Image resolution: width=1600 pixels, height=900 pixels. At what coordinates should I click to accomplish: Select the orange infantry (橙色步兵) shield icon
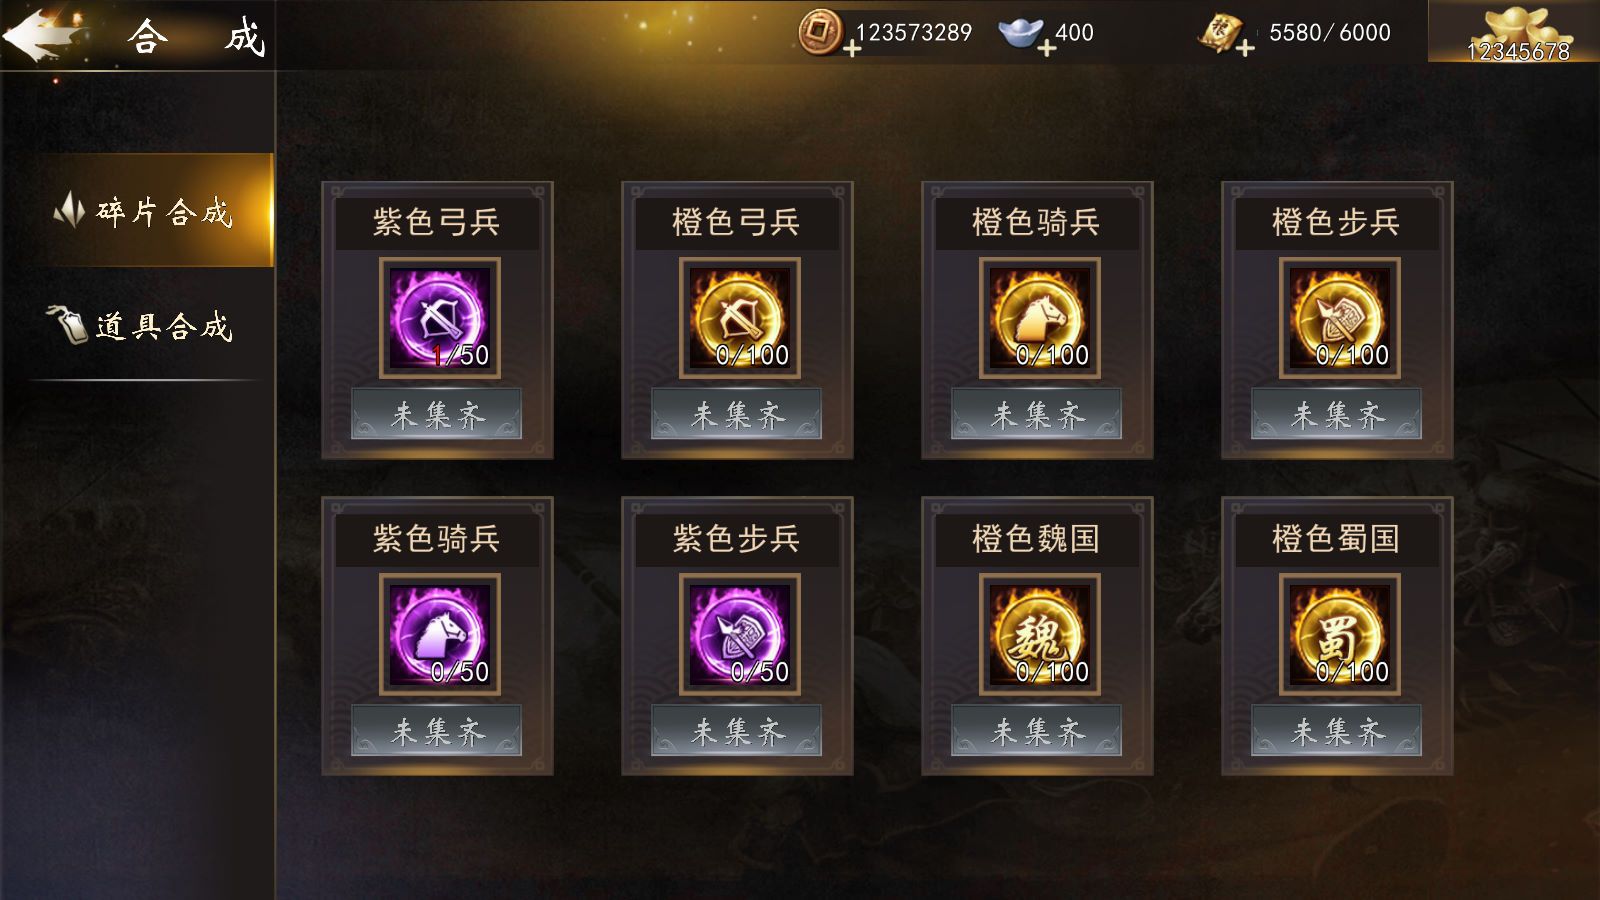pyautogui.click(x=1339, y=318)
